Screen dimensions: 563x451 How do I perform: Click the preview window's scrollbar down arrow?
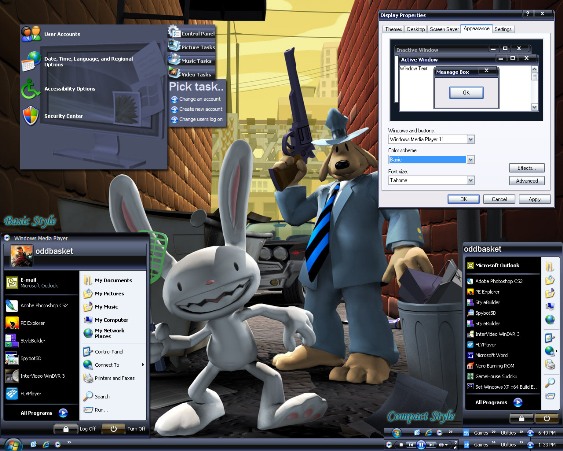(534, 107)
